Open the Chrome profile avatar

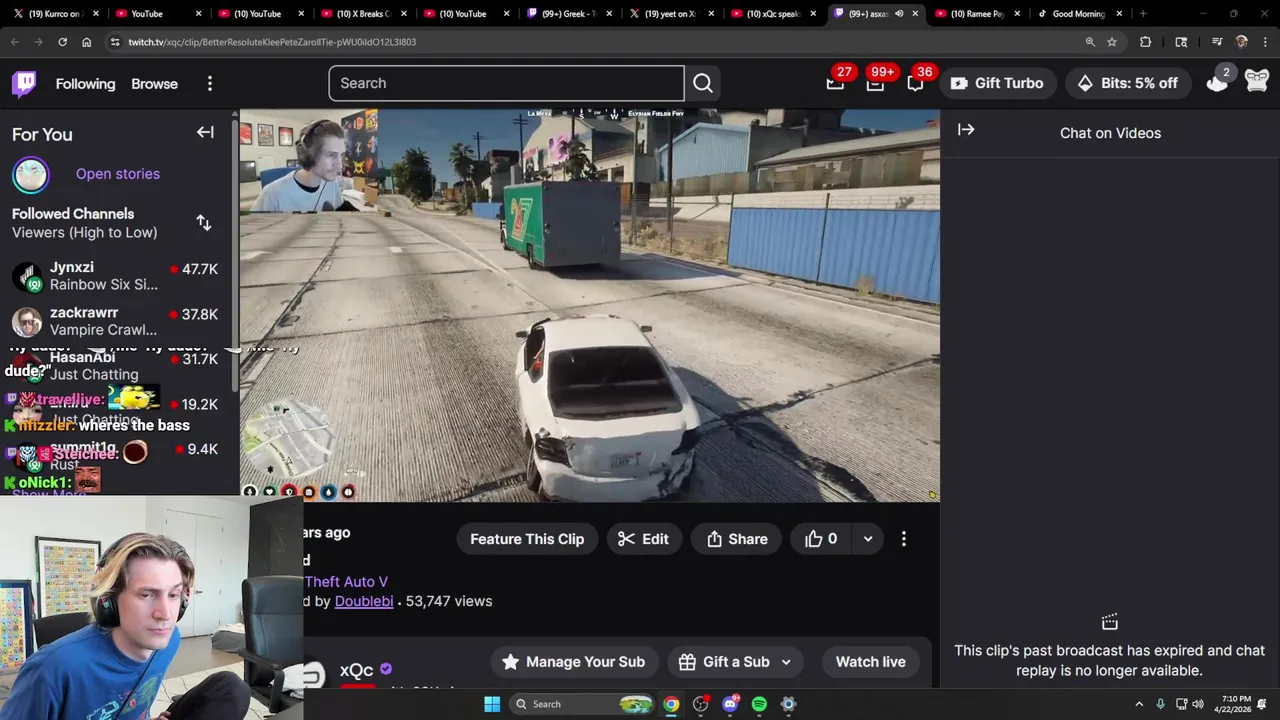click(1241, 42)
